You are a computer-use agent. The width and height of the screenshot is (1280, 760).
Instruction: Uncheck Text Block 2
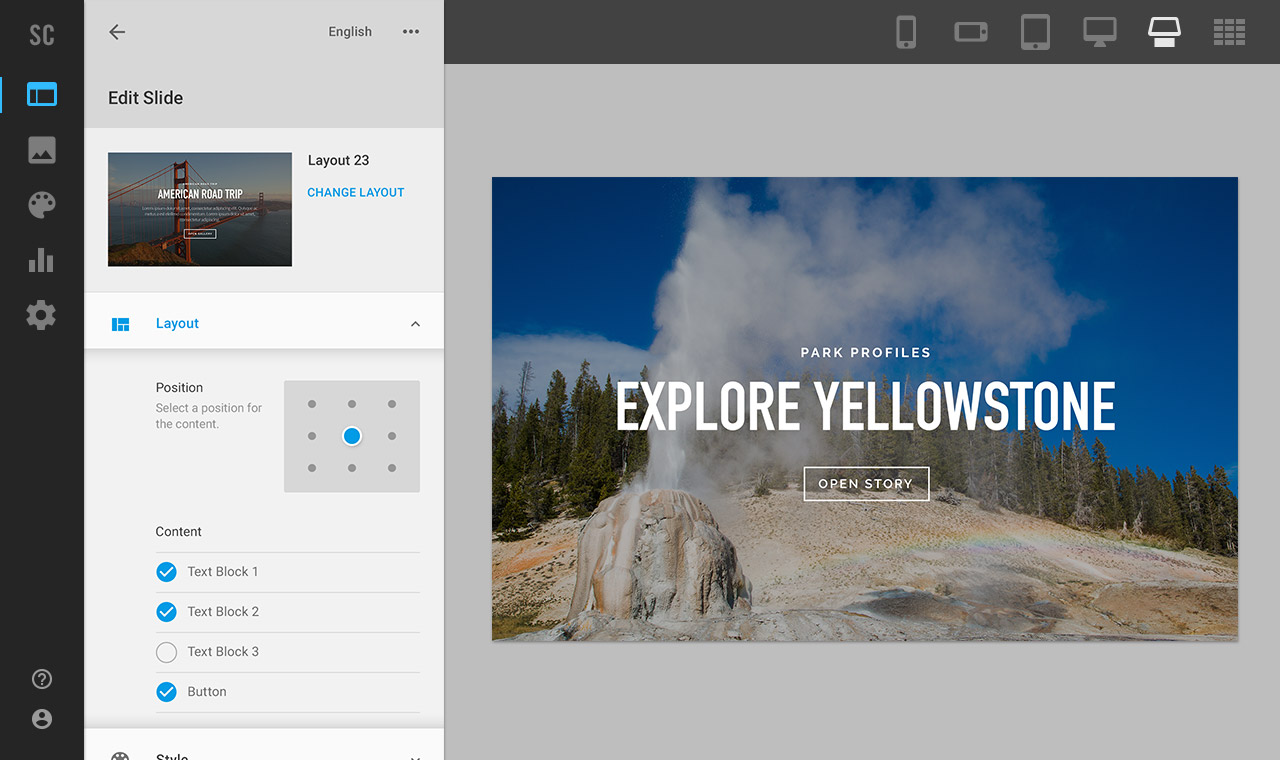(x=166, y=612)
